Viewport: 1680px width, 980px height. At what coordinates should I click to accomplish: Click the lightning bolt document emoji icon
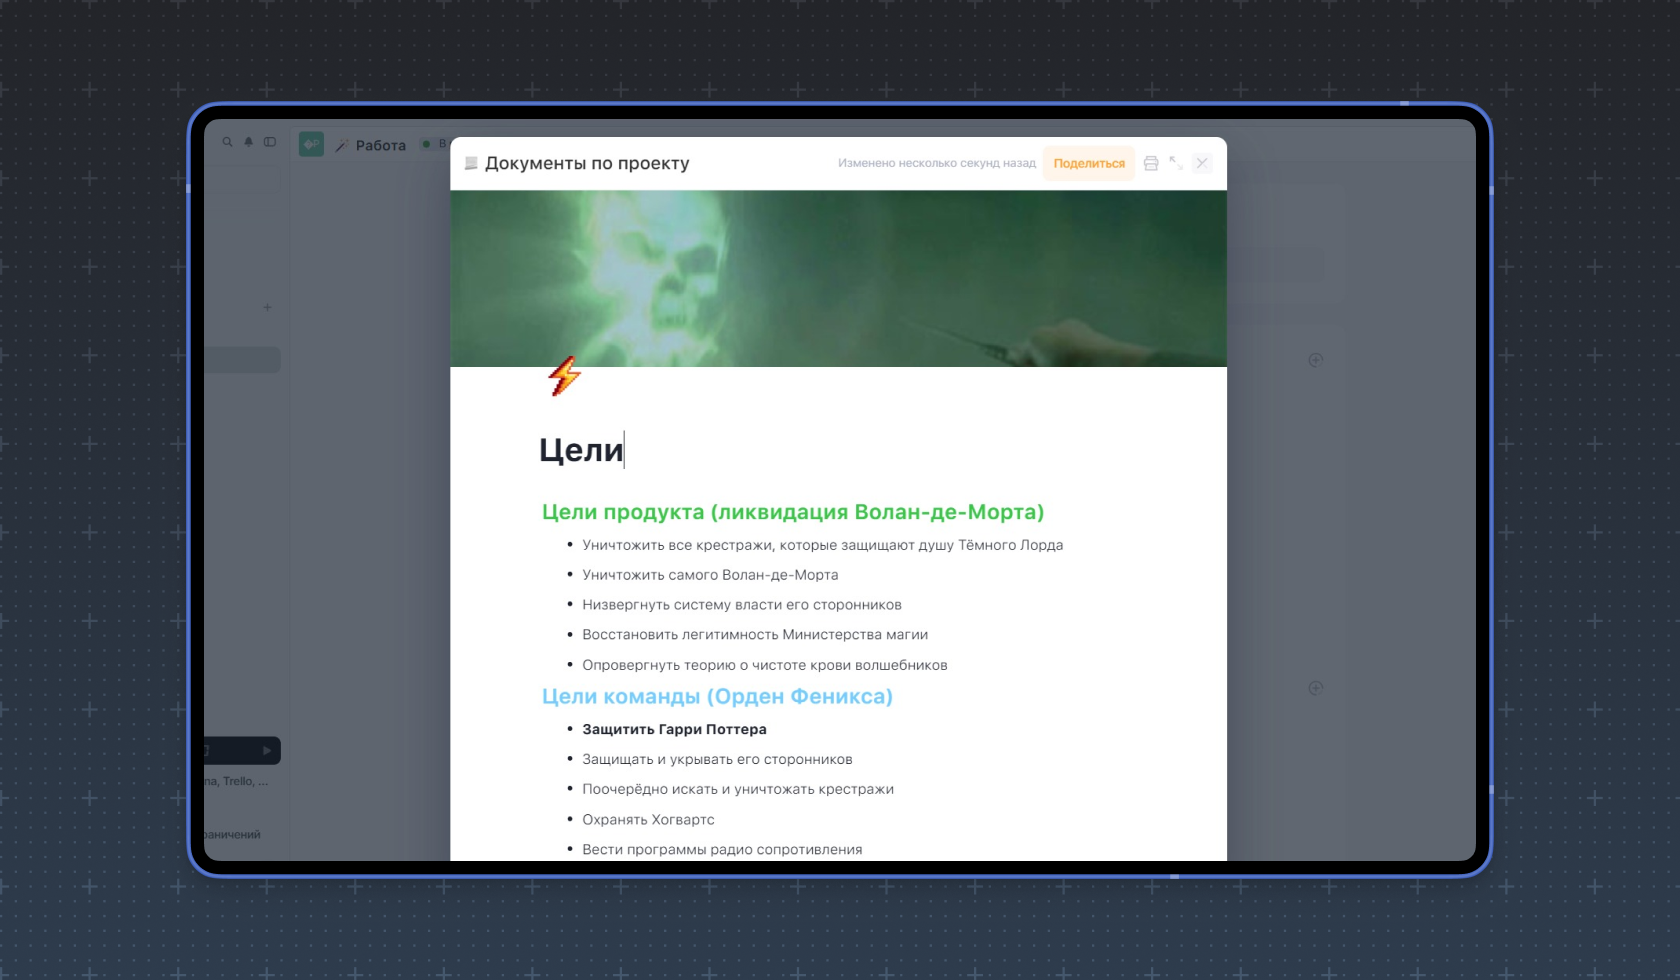(564, 377)
